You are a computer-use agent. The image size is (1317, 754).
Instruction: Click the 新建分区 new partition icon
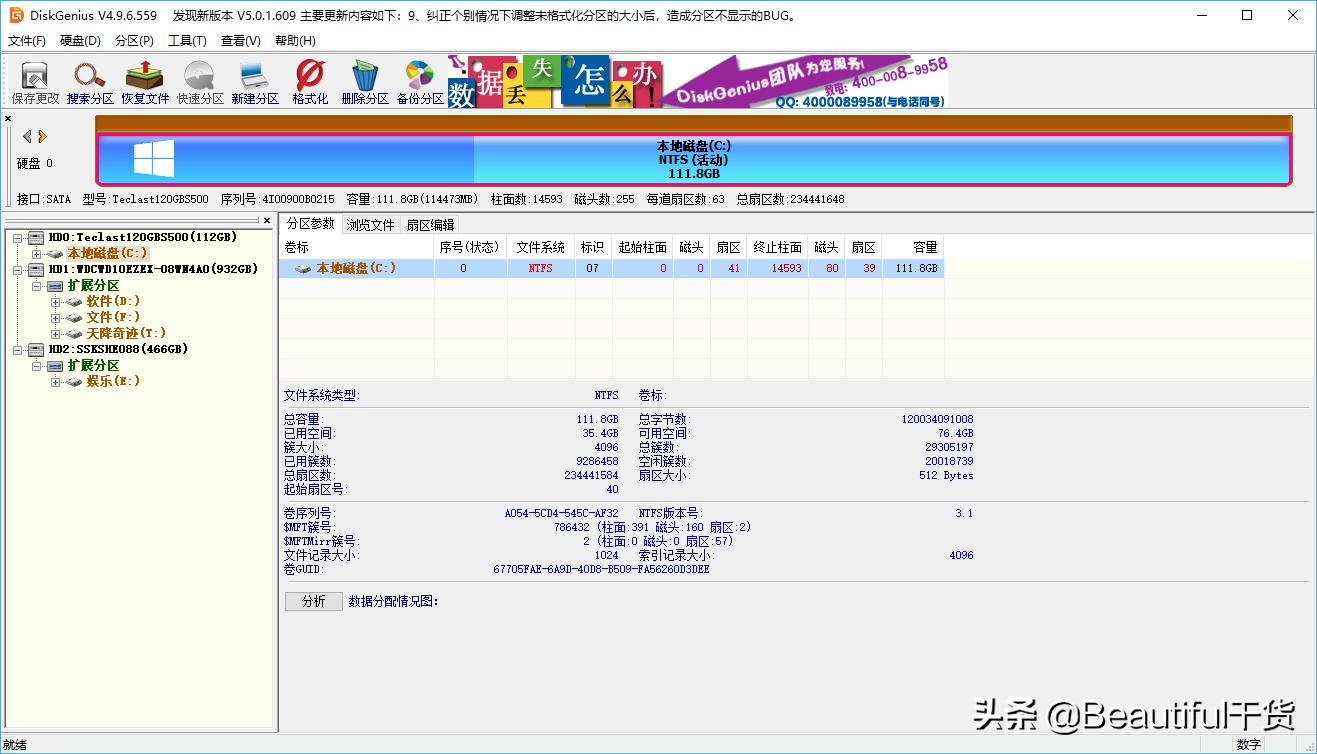[x=253, y=80]
